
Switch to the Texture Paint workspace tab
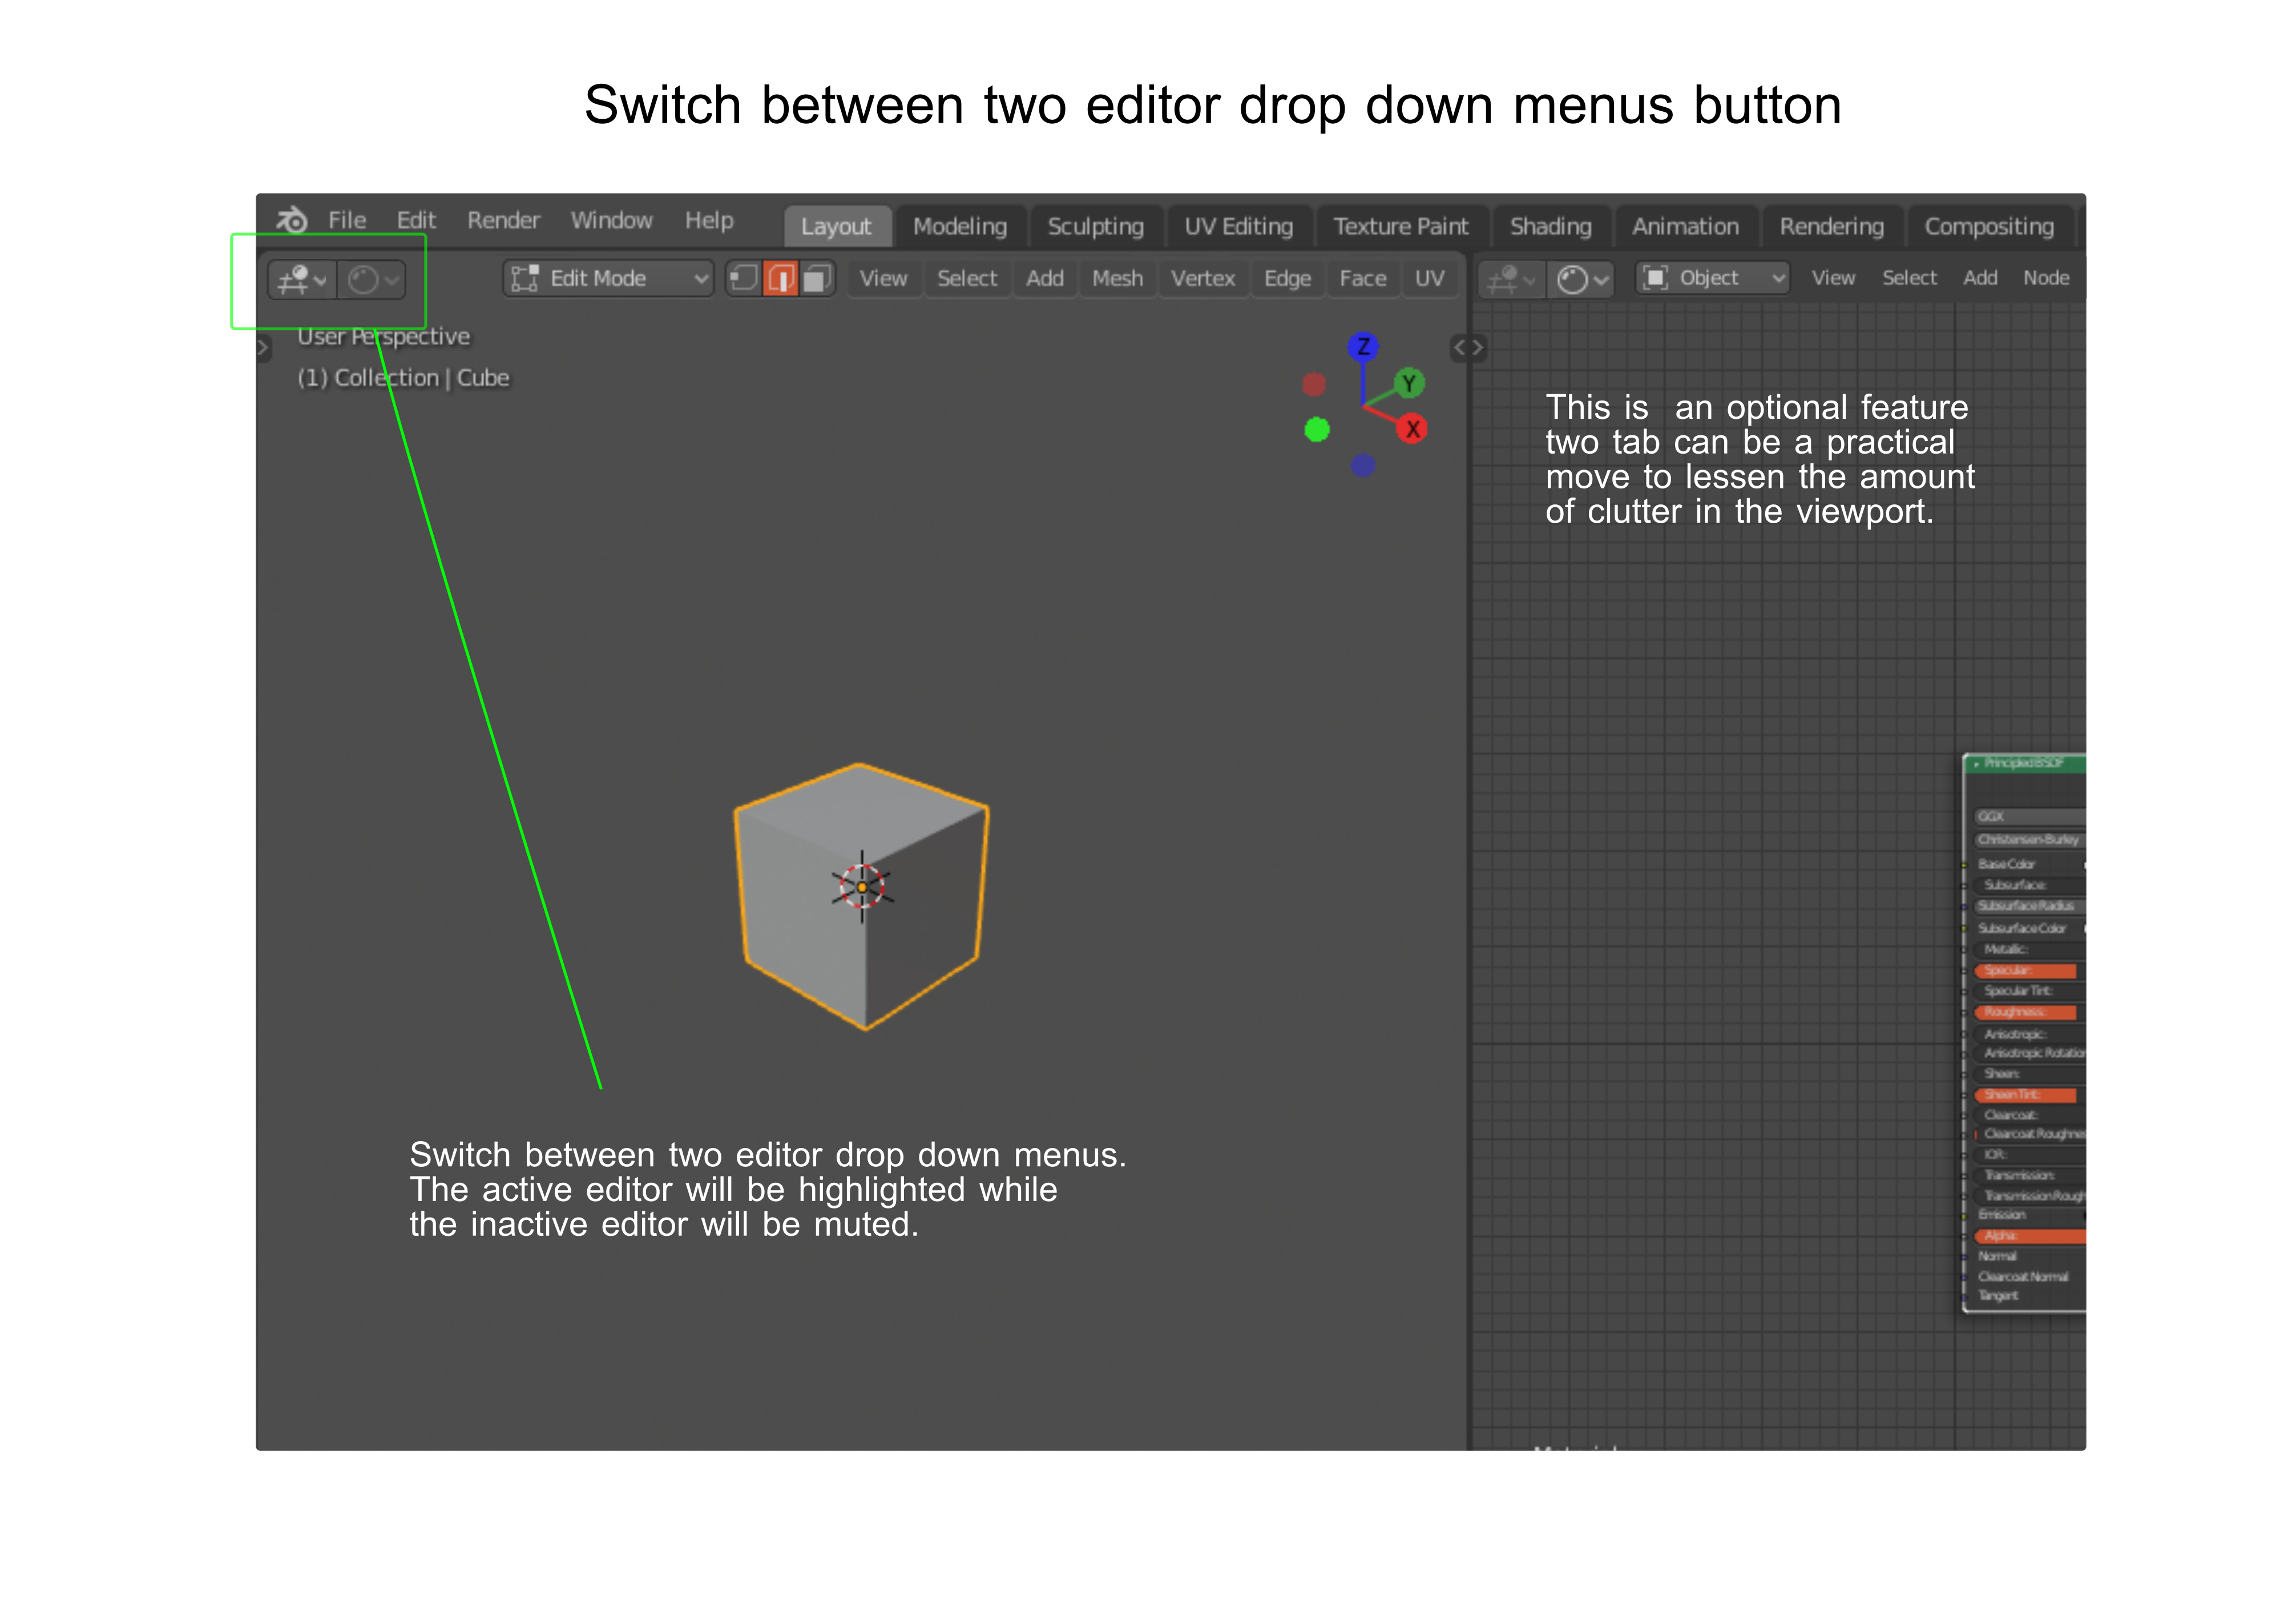point(1400,227)
